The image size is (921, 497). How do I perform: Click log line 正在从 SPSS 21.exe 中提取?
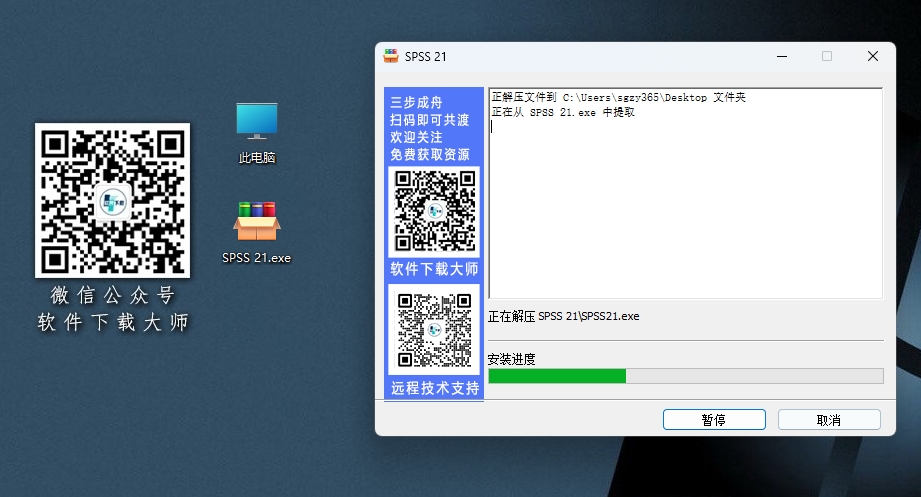click(563, 112)
